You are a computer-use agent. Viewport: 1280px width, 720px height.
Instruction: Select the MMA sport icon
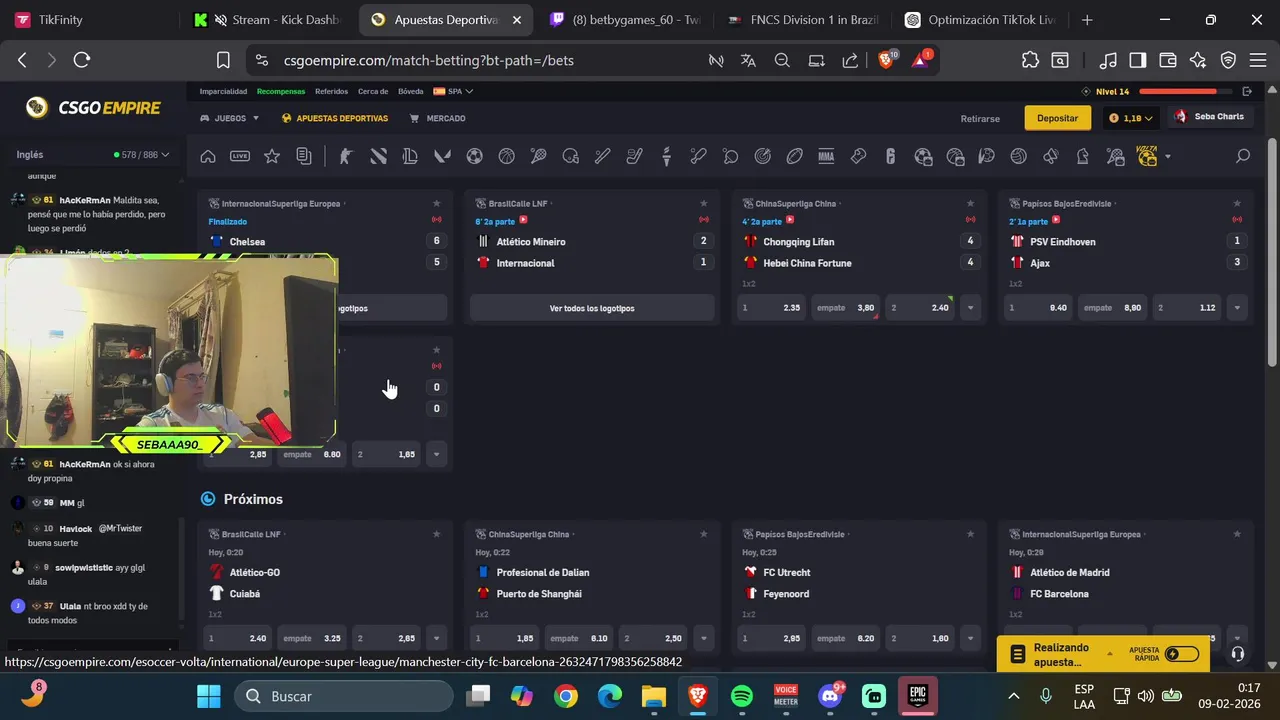[826, 156]
